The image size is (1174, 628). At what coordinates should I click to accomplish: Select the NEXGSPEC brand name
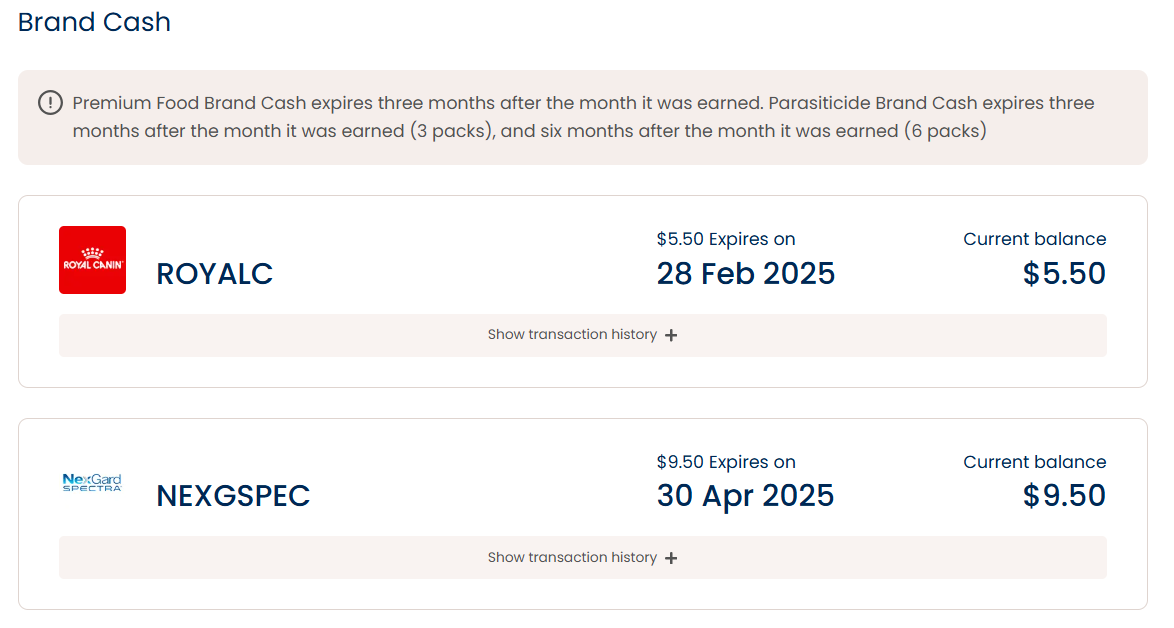(x=233, y=496)
